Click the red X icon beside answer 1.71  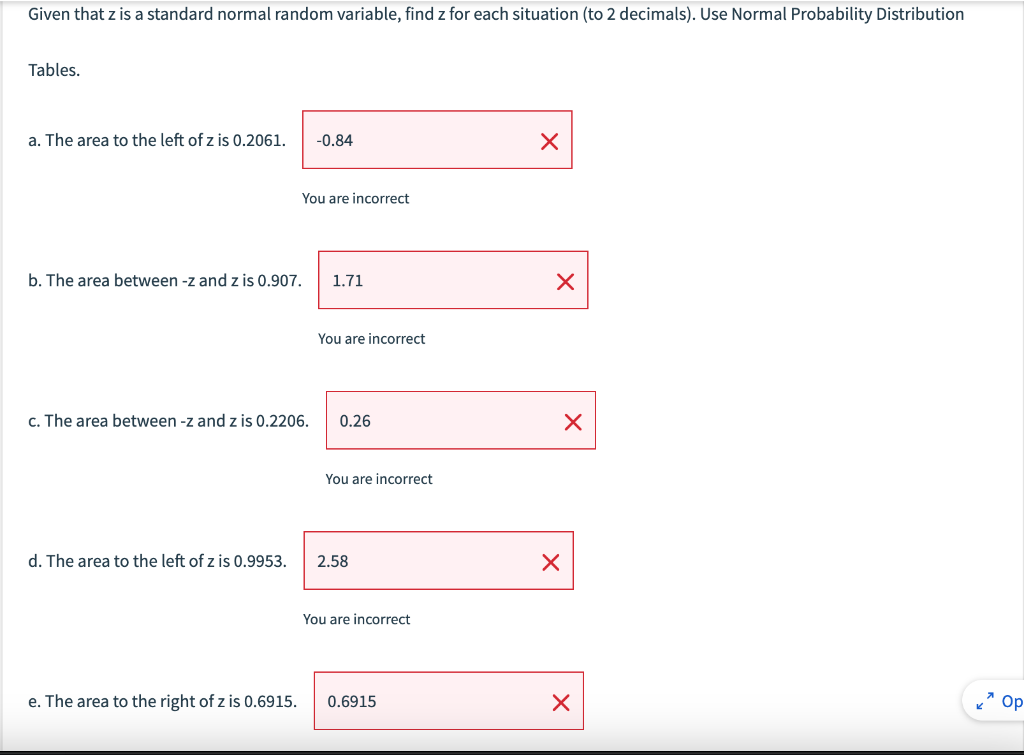click(x=564, y=281)
